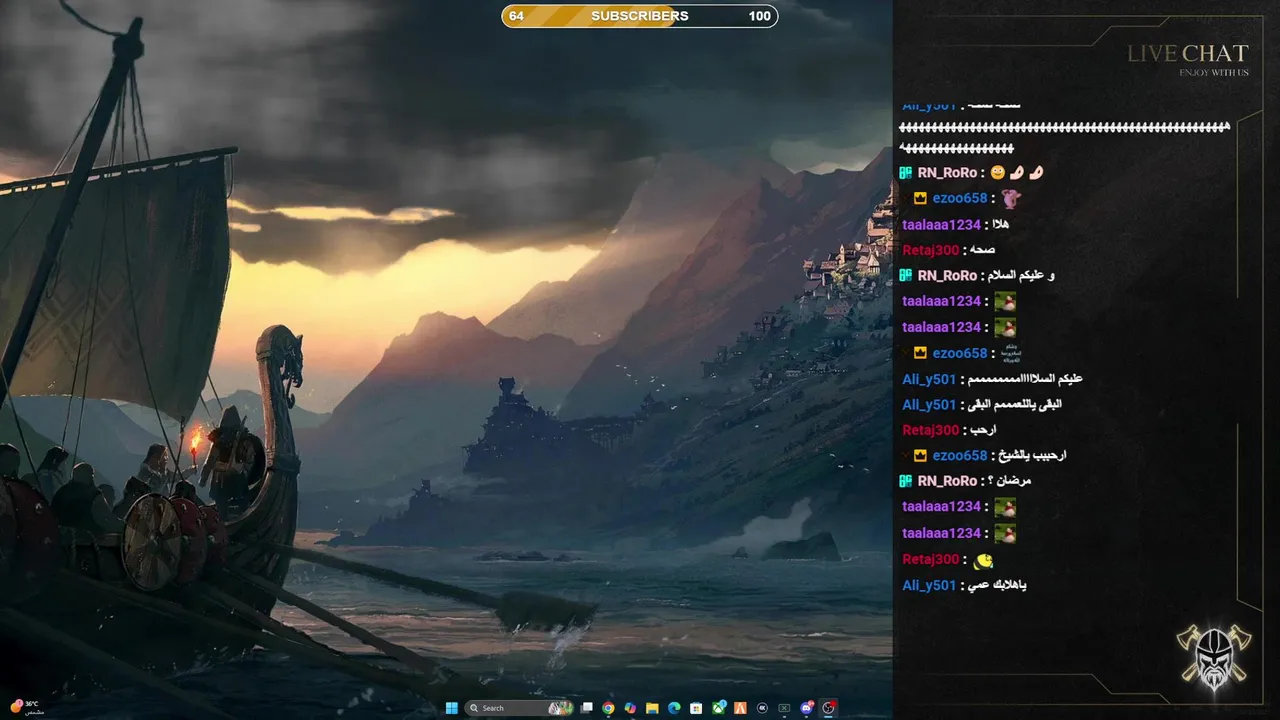Image resolution: width=1280 pixels, height=720 pixels.
Task: Click the chat text 'و عليكم السلام'
Action: pyautogui.click(x=1020, y=275)
